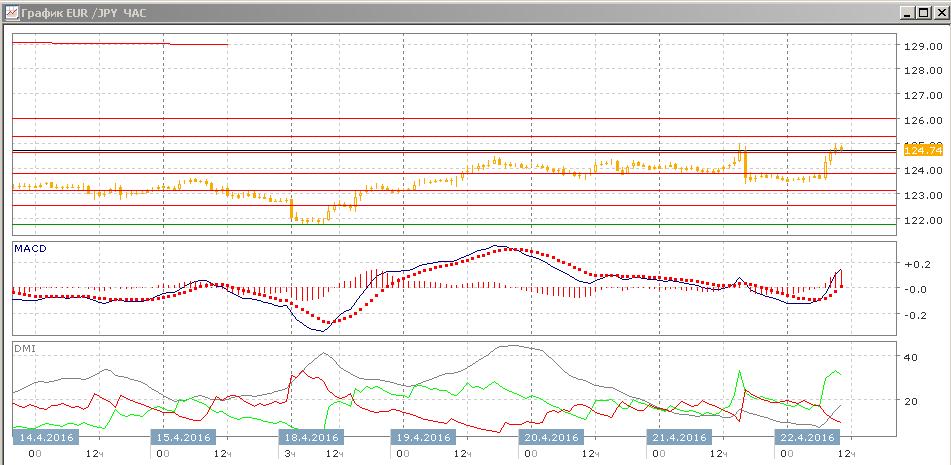
Task: Click the +0.2 MACD scale value
Action: point(916,264)
